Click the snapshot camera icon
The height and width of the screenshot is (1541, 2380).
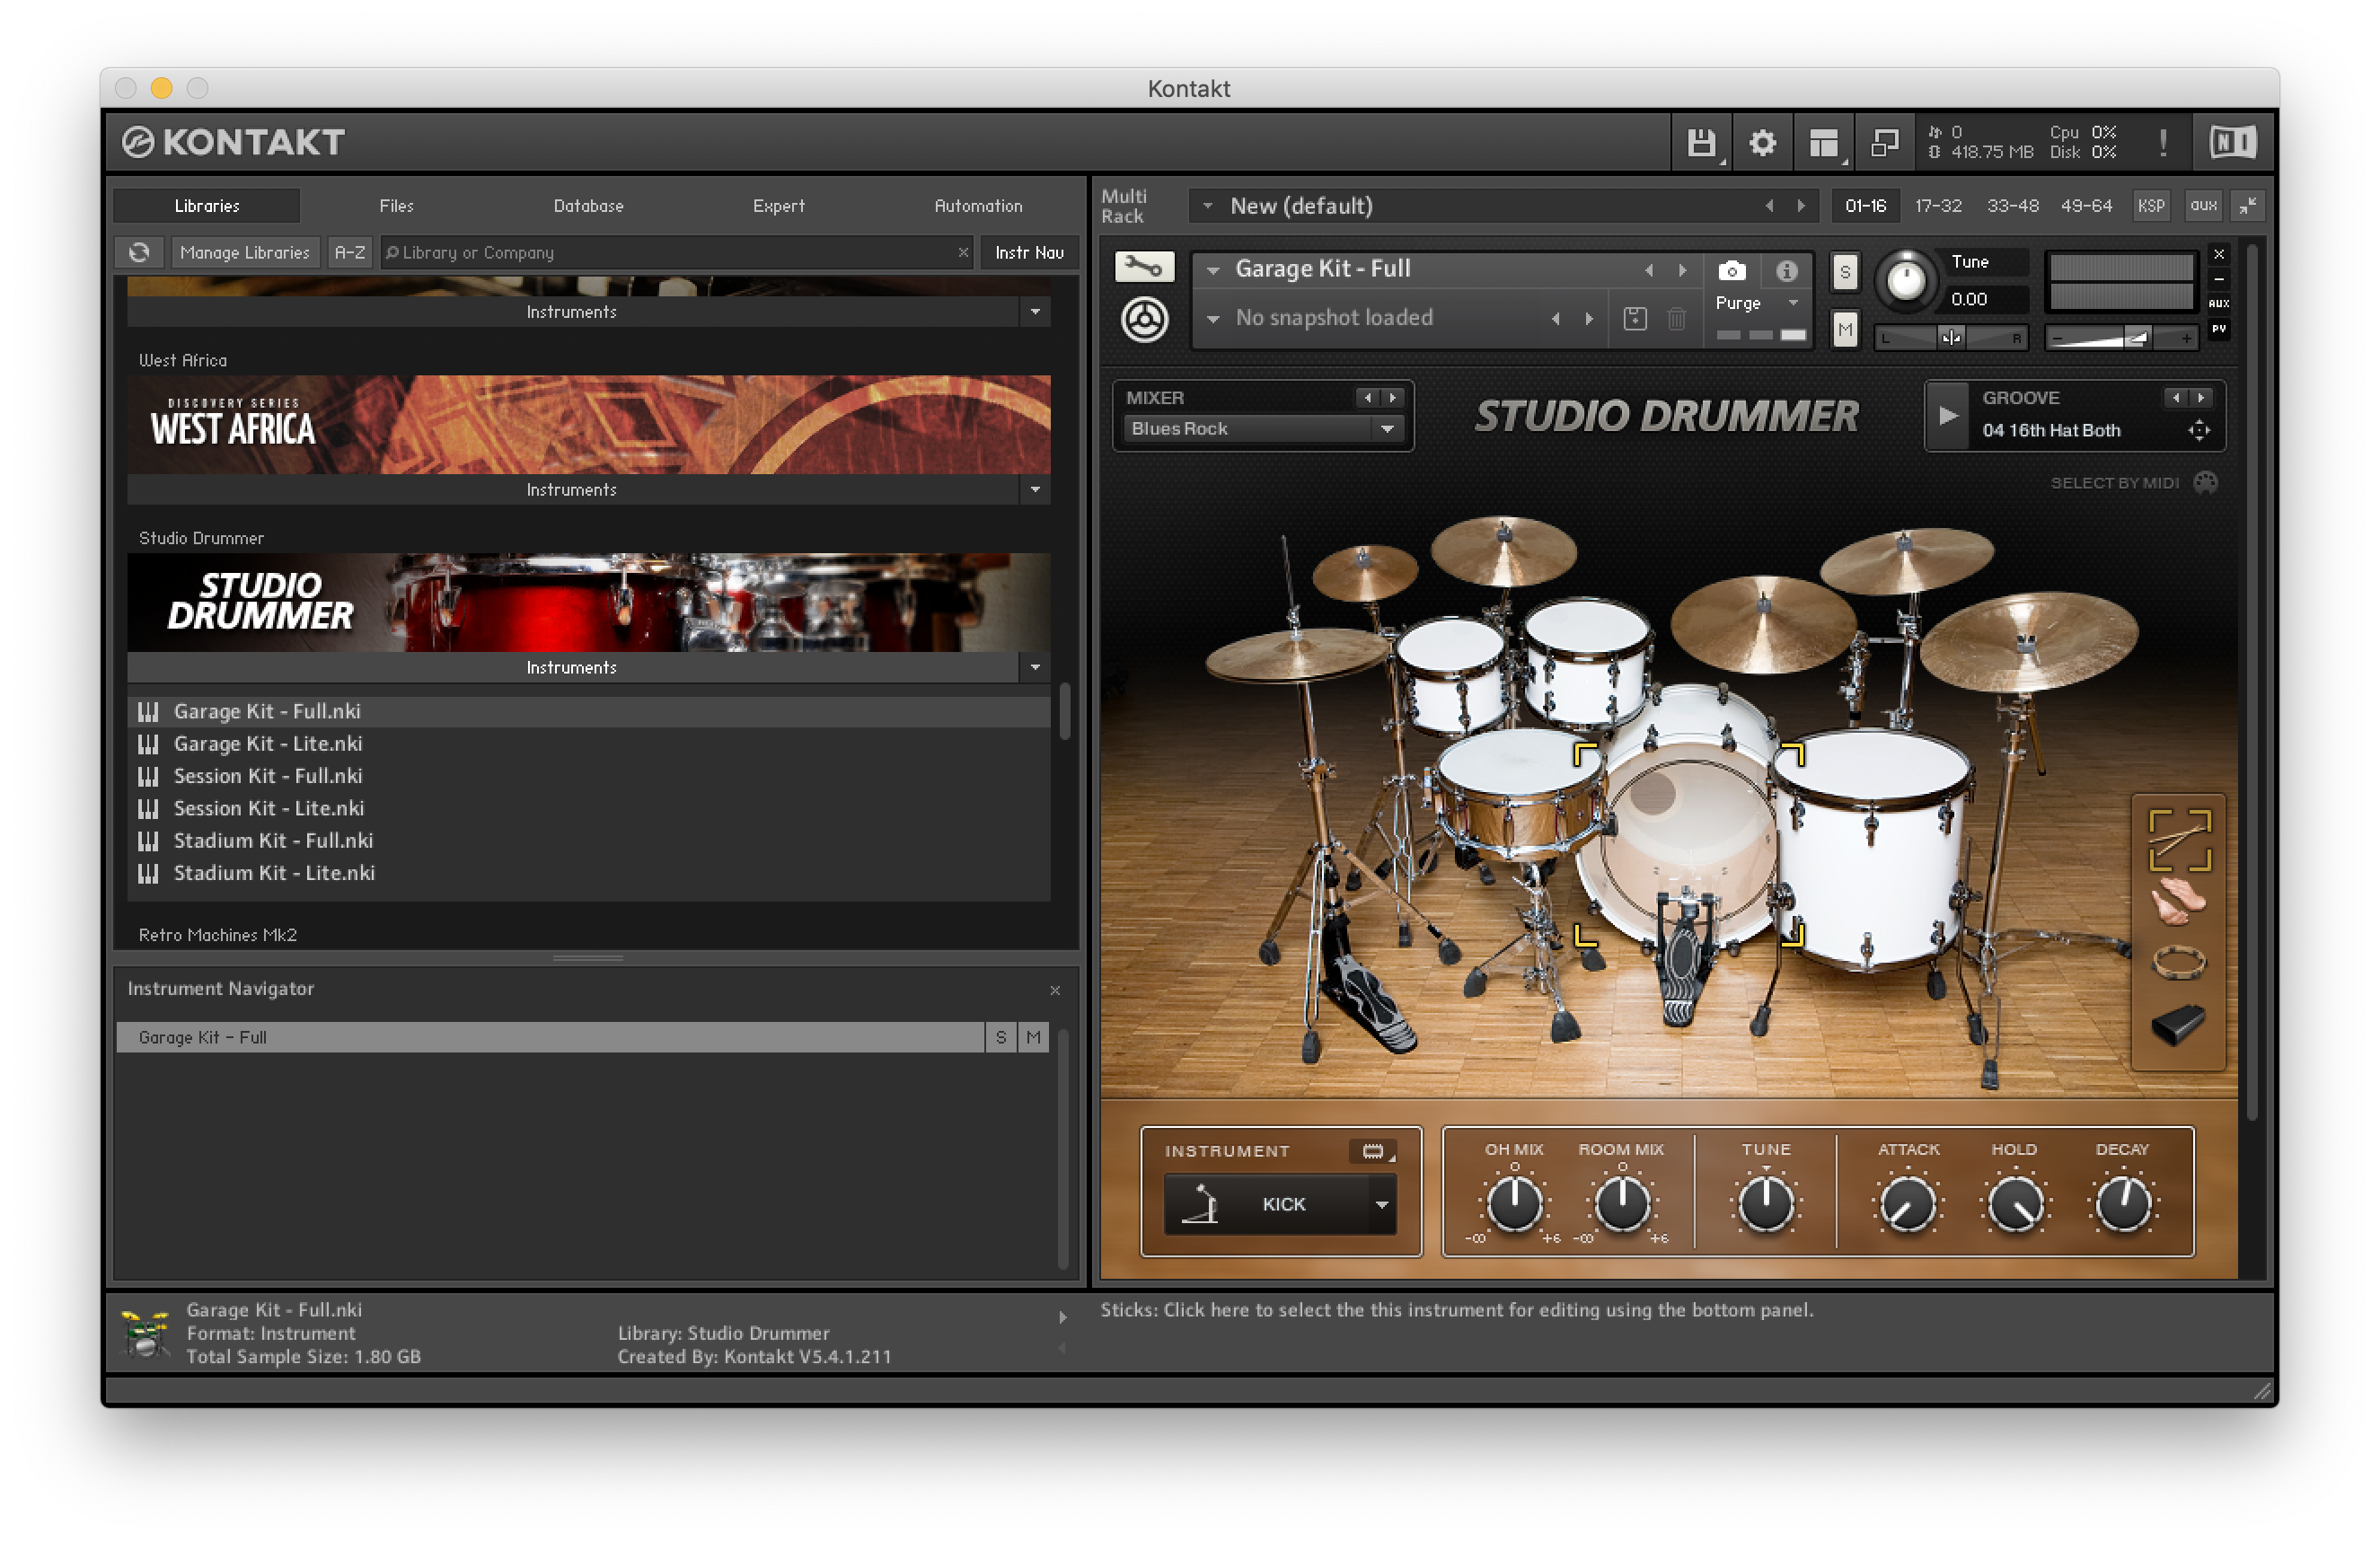[x=1732, y=271]
